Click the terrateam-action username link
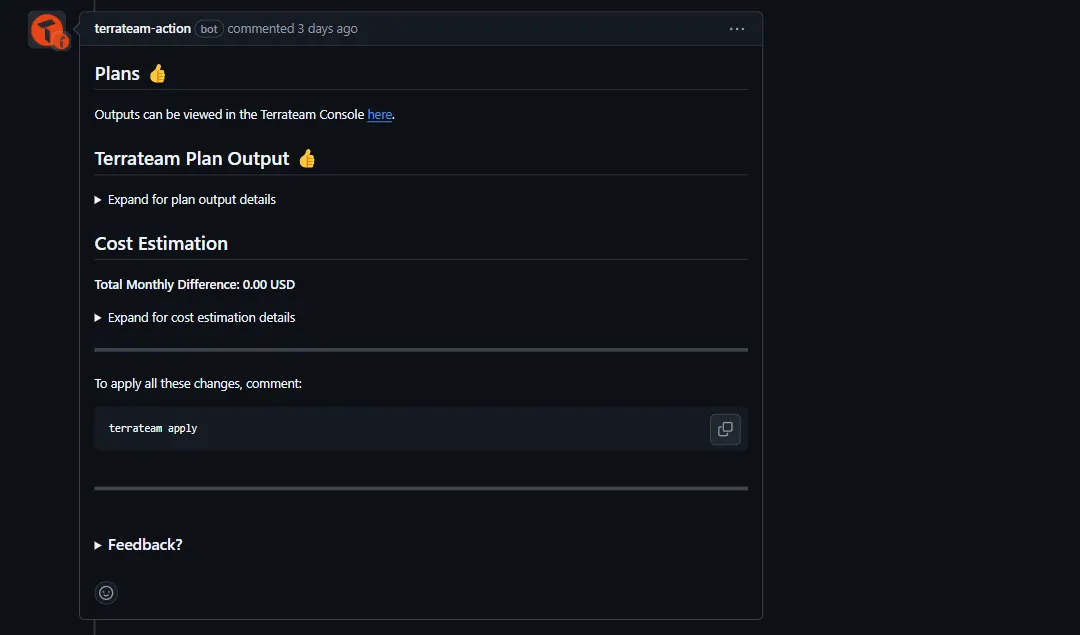This screenshot has height=635, width=1080. tap(140, 29)
